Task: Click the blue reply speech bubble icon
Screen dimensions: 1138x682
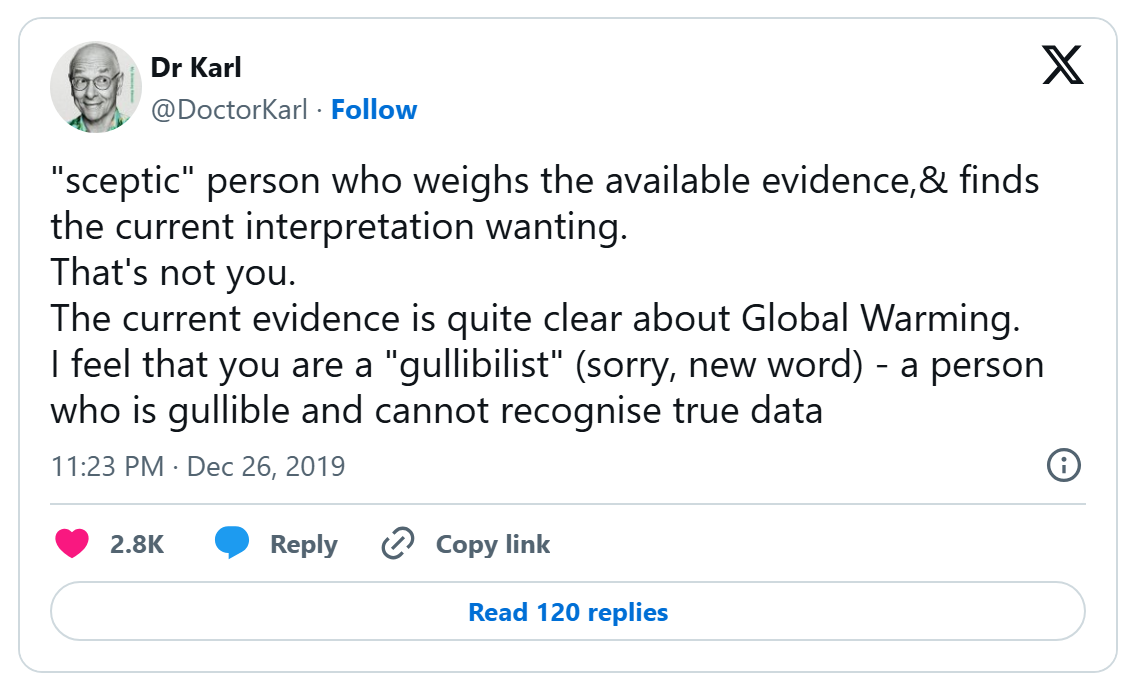Action: pyautogui.click(x=232, y=544)
